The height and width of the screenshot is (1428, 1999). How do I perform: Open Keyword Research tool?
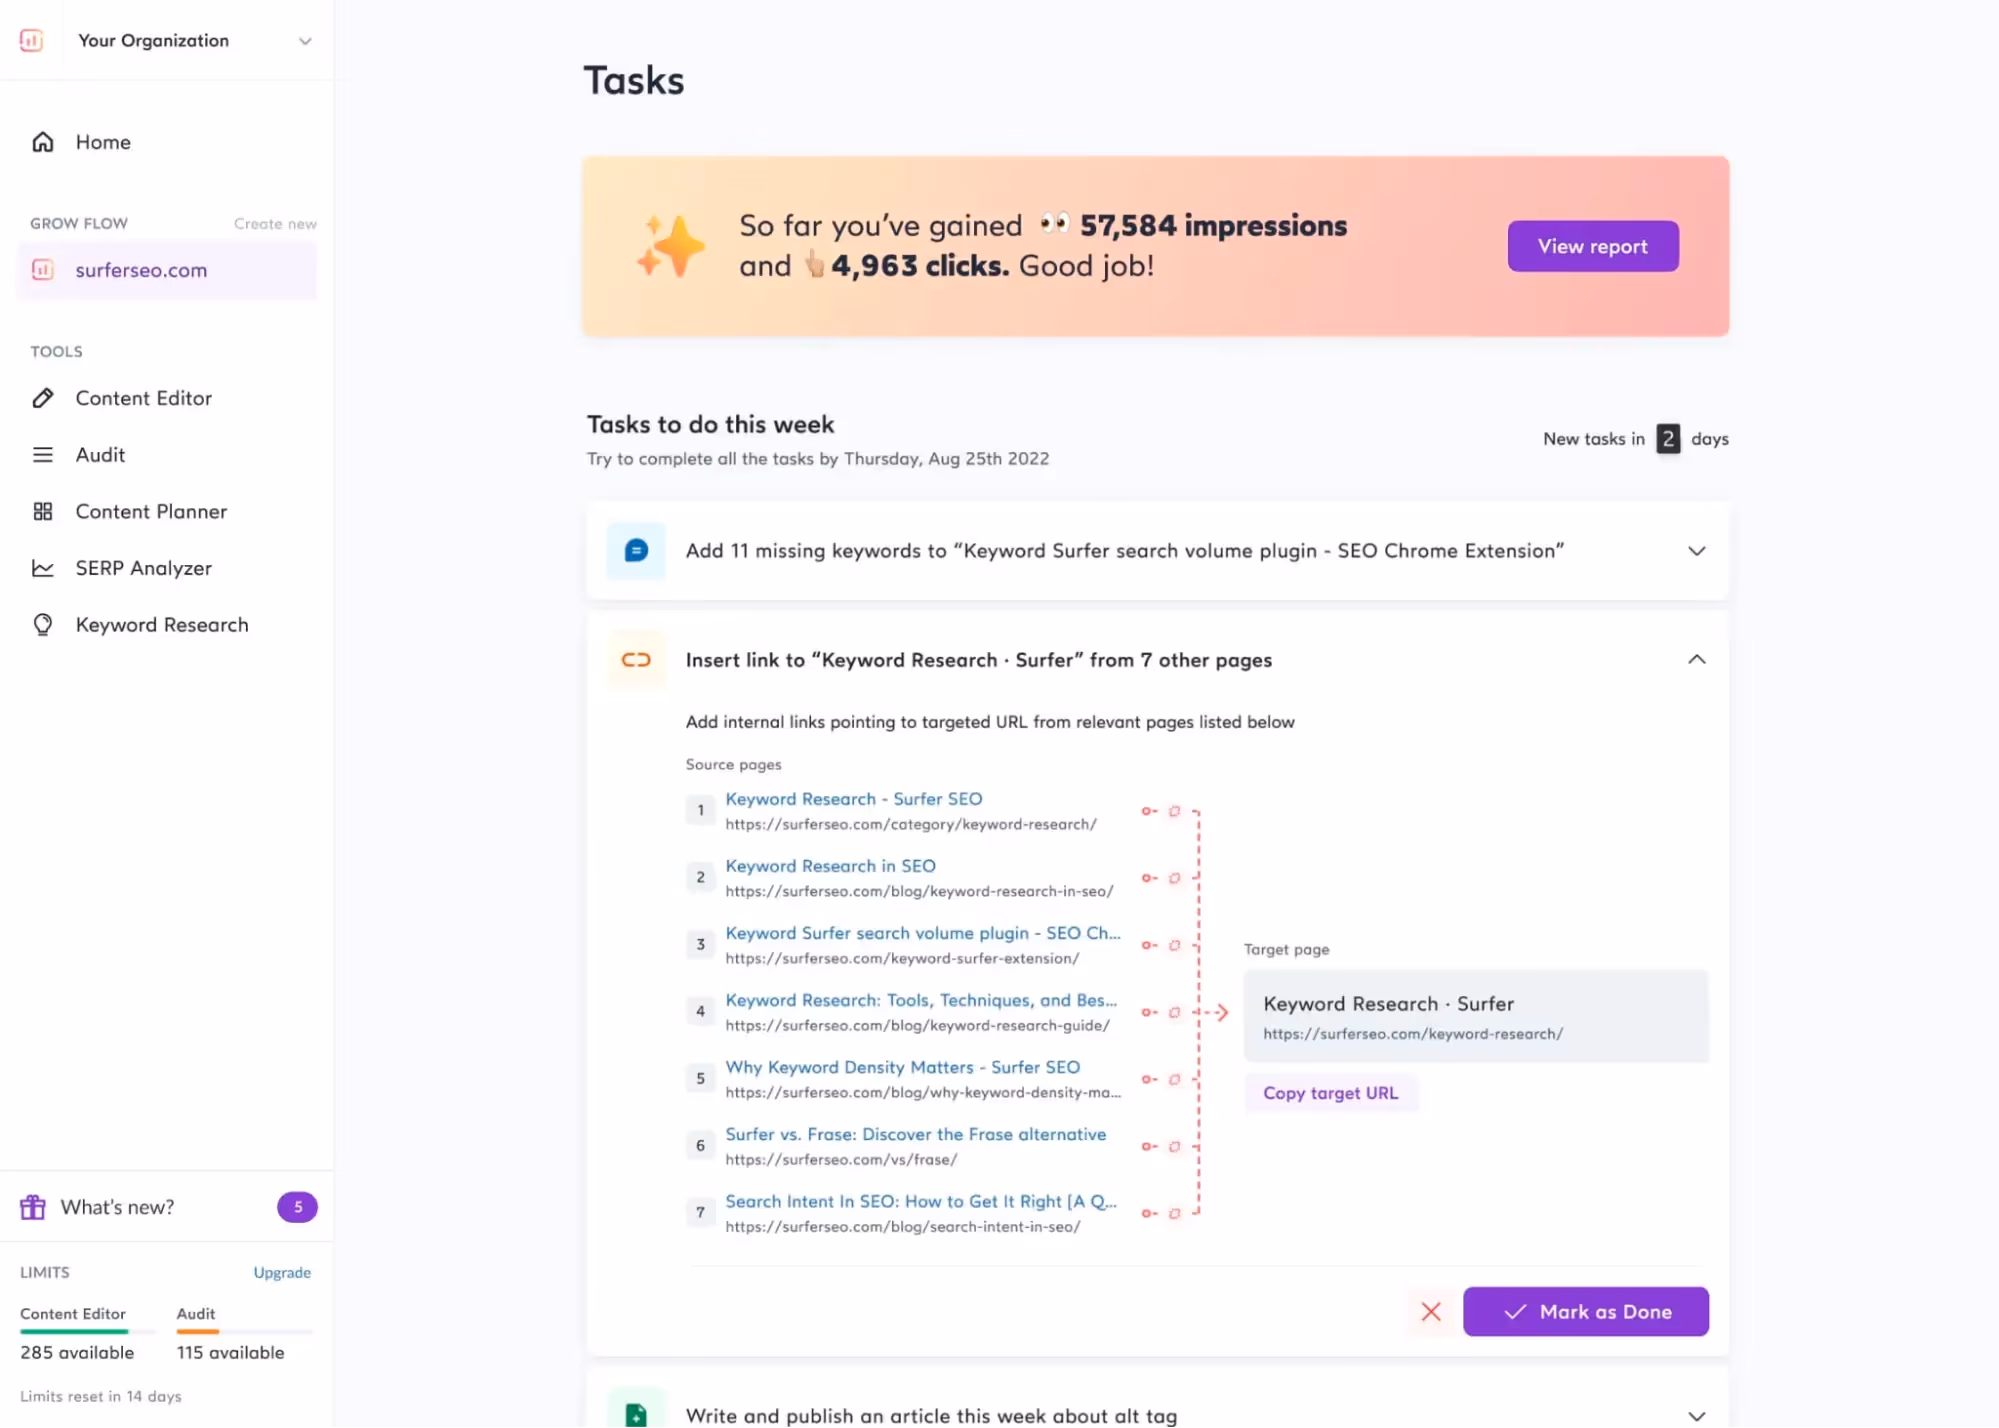pyautogui.click(x=162, y=625)
